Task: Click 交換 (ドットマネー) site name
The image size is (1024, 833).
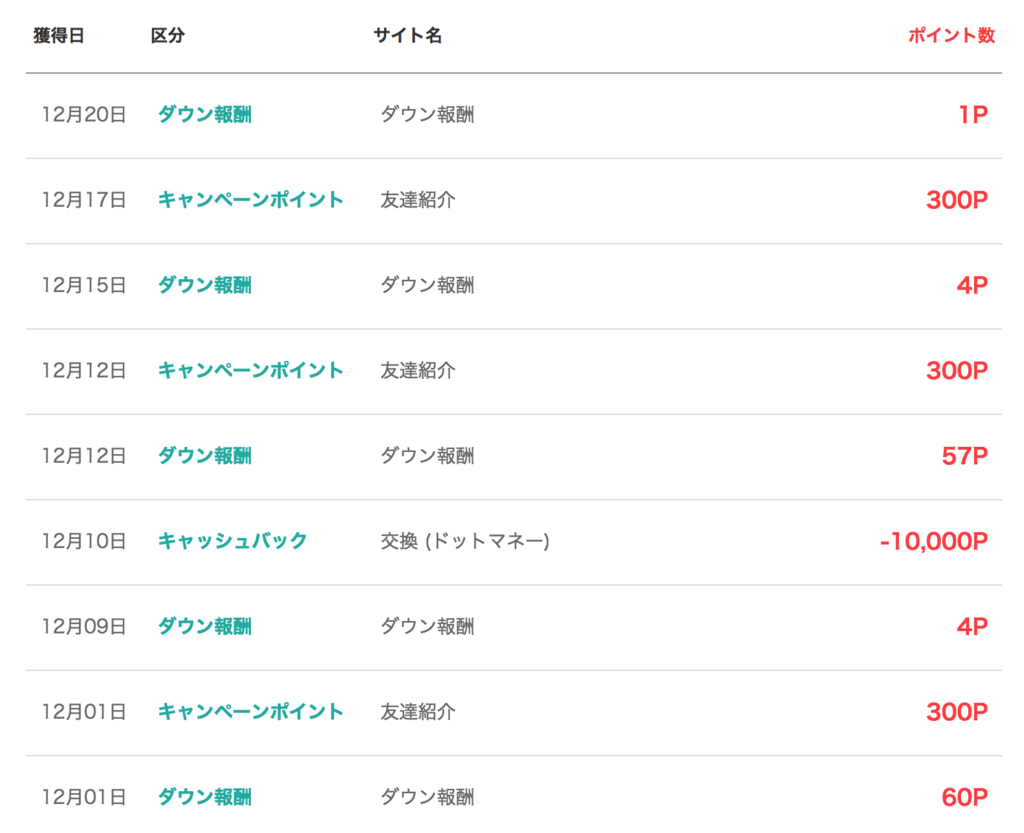Action: tap(465, 541)
